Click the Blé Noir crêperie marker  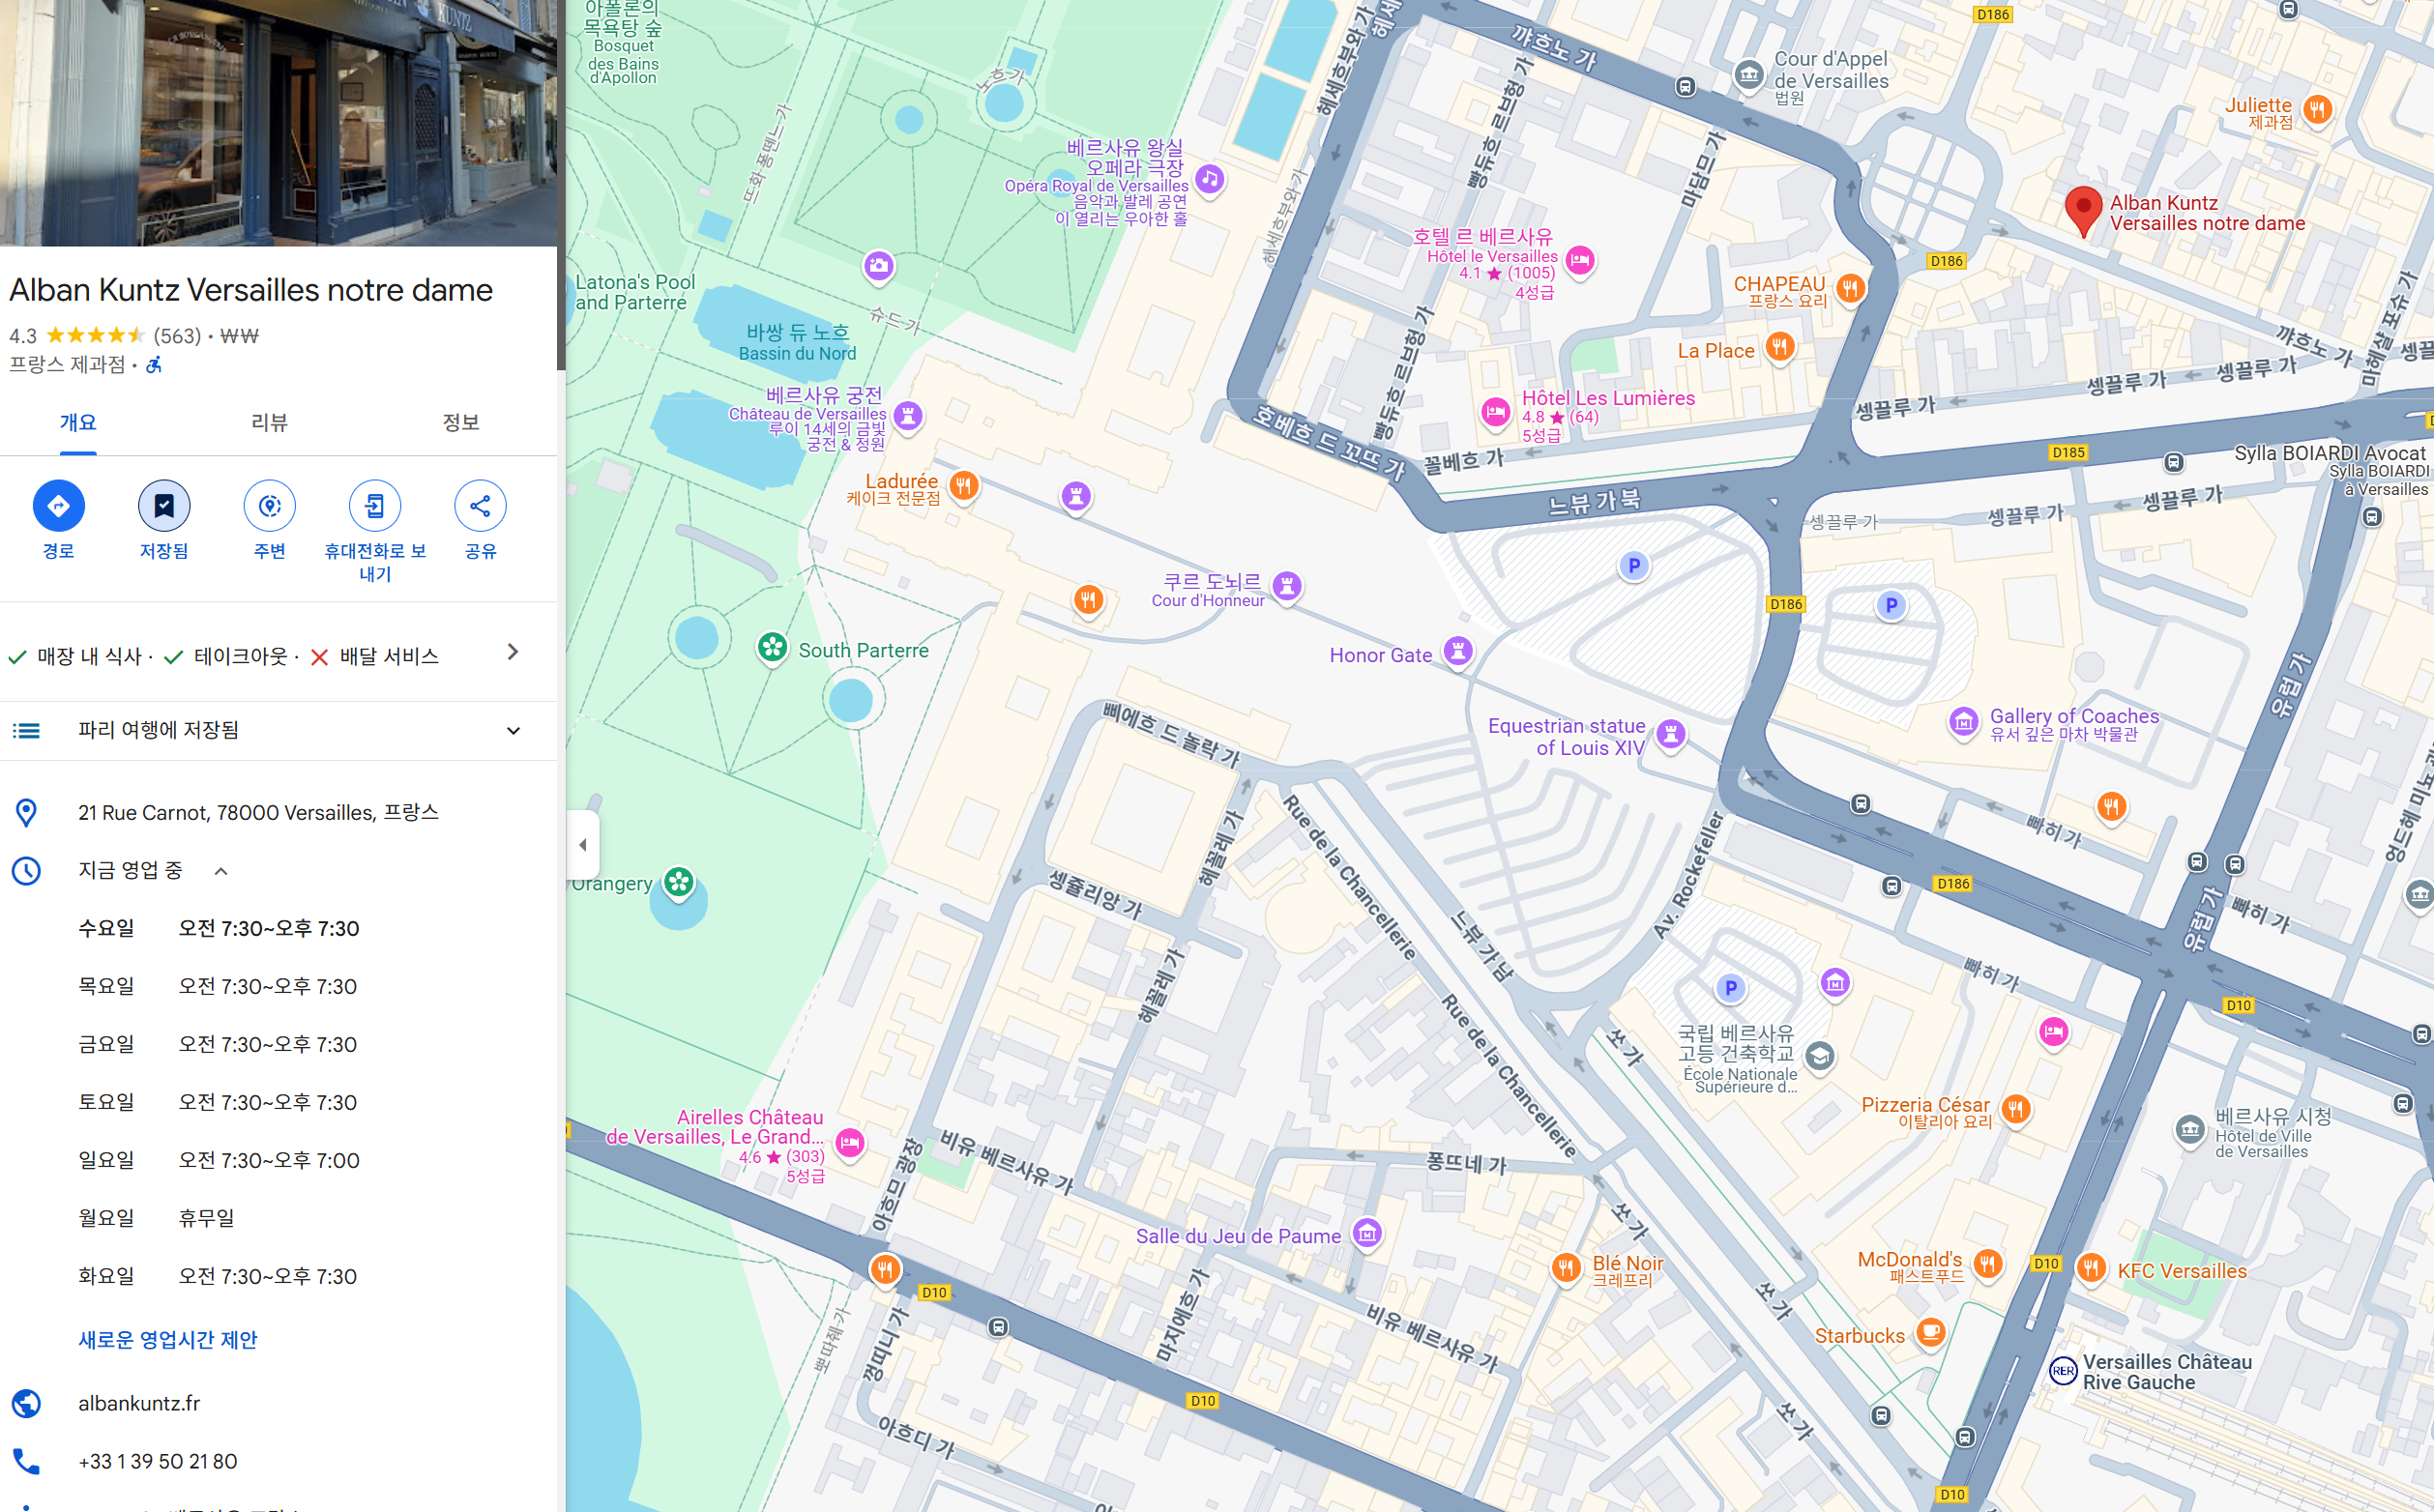point(1566,1268)
